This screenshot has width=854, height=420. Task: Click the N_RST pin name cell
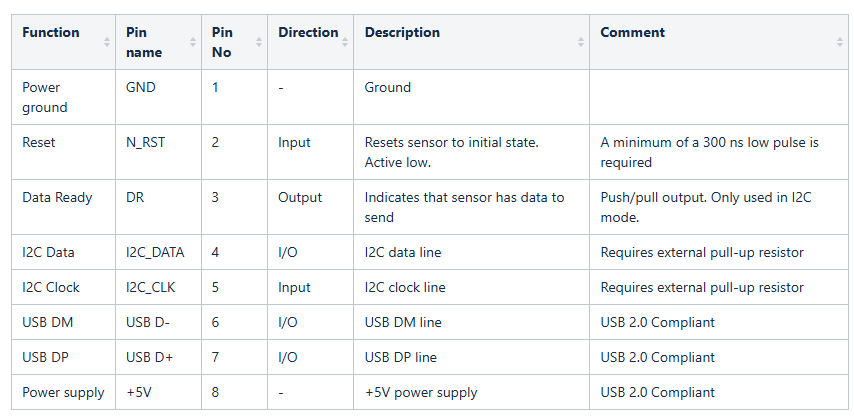coord(146,142)
